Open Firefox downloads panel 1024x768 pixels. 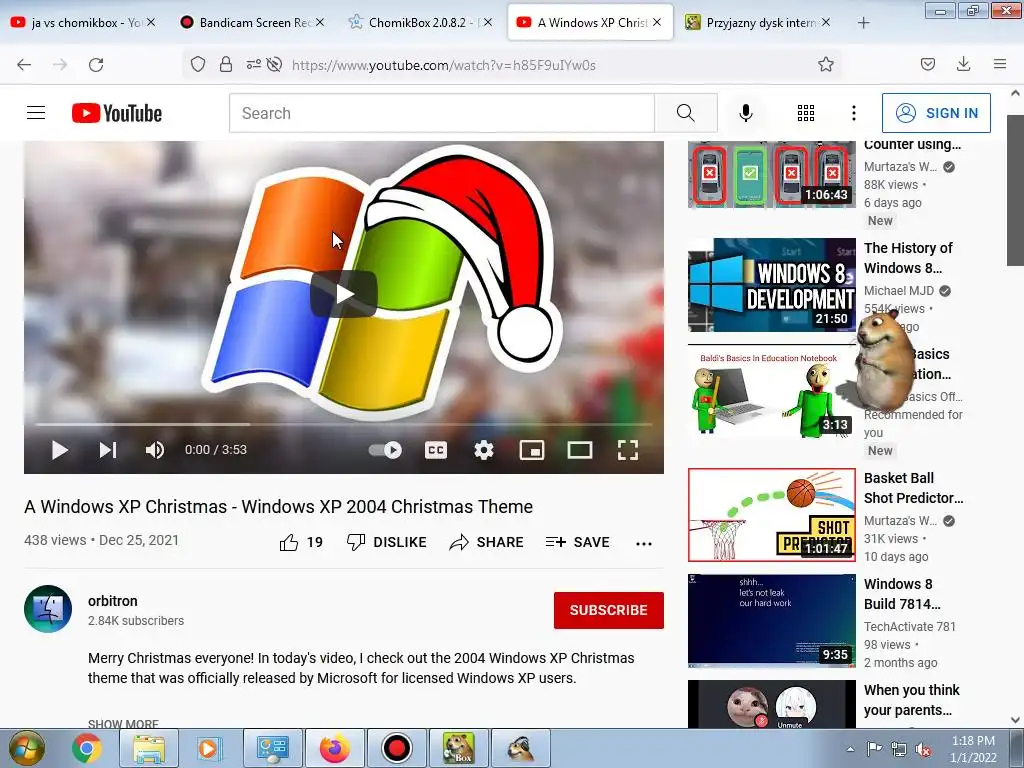pos(963,64)
